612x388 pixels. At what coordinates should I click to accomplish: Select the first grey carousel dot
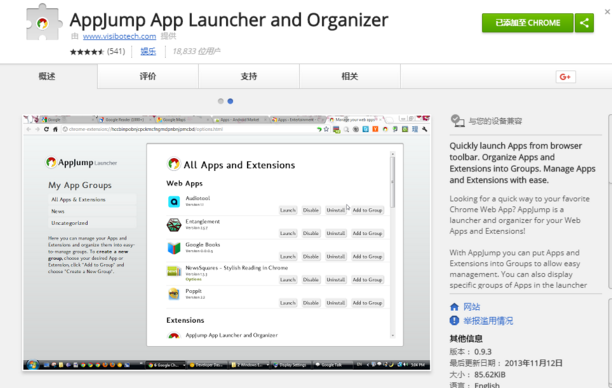click(x=221, y=101)
